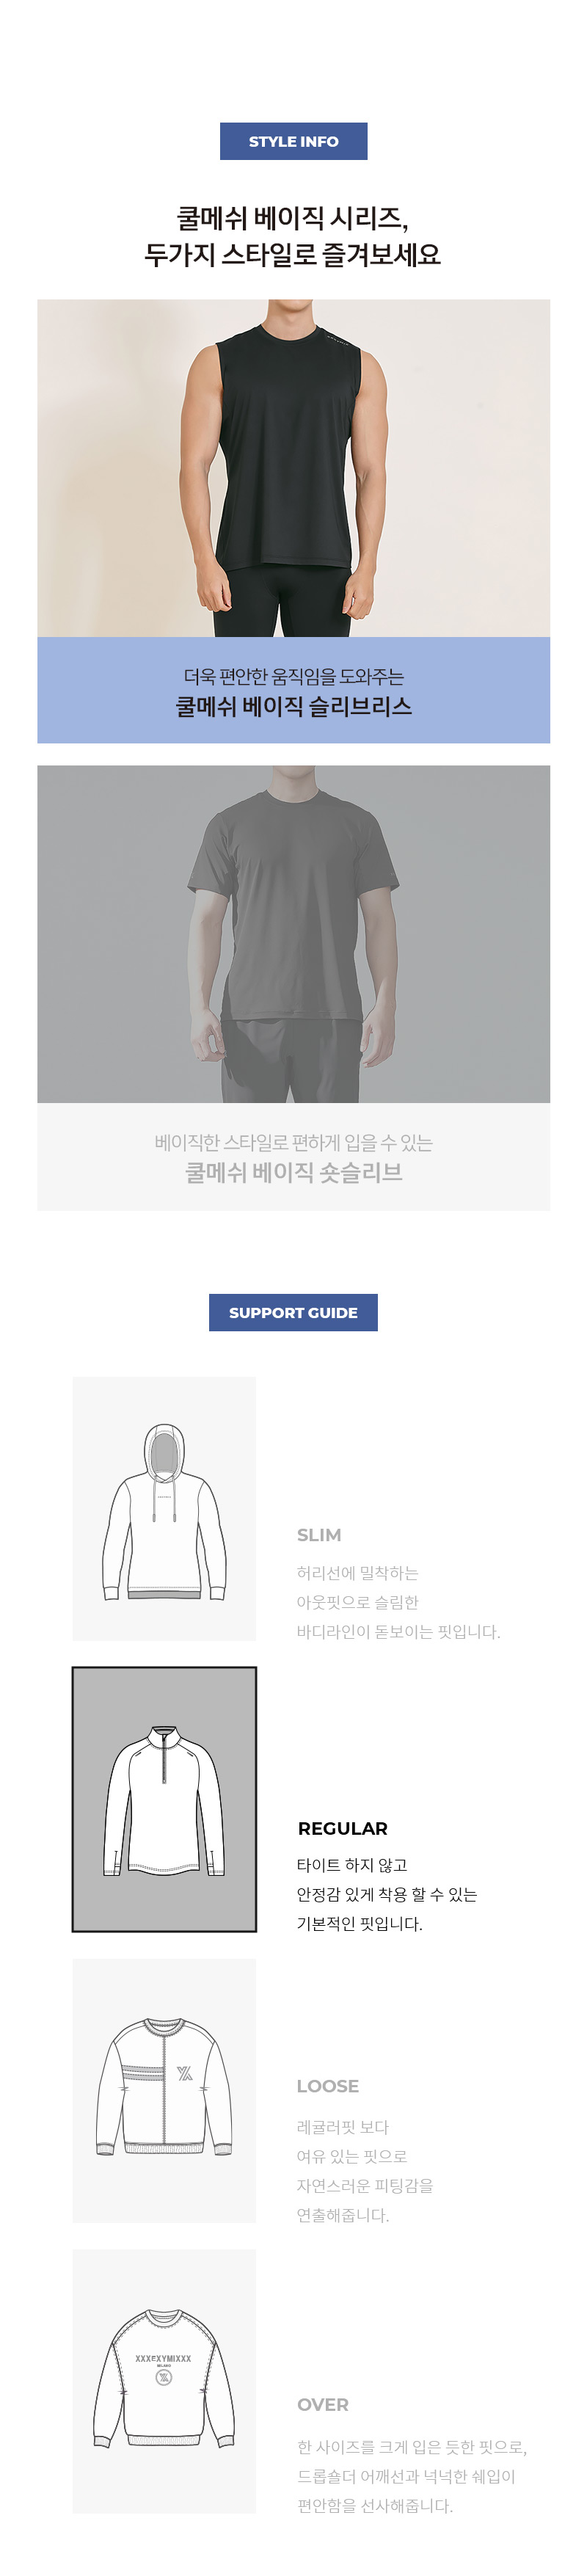
Task: Click the 쿨메쉬 베이직 슬리브리스 caption
Action: click(x=293, y=706)
